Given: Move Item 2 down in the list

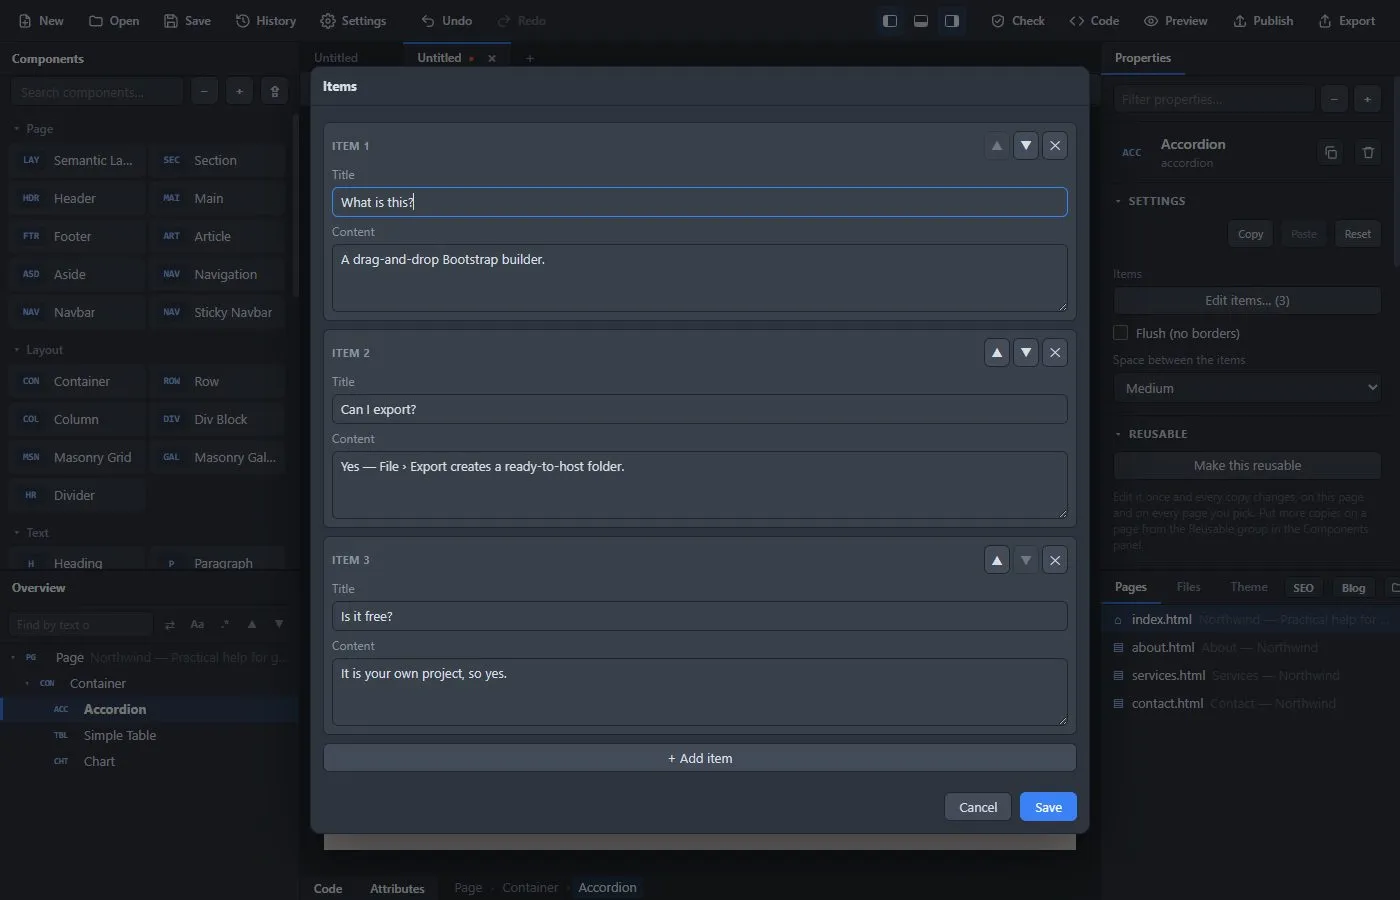Looking at the screenshot, I should [1025, 353].
